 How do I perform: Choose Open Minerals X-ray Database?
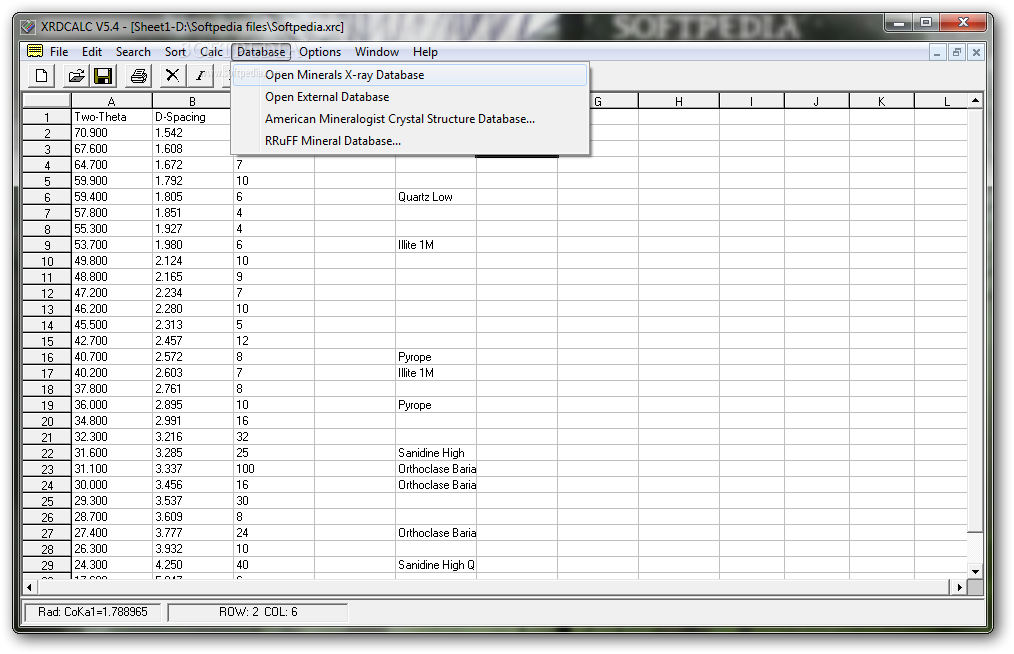point(410,75)
